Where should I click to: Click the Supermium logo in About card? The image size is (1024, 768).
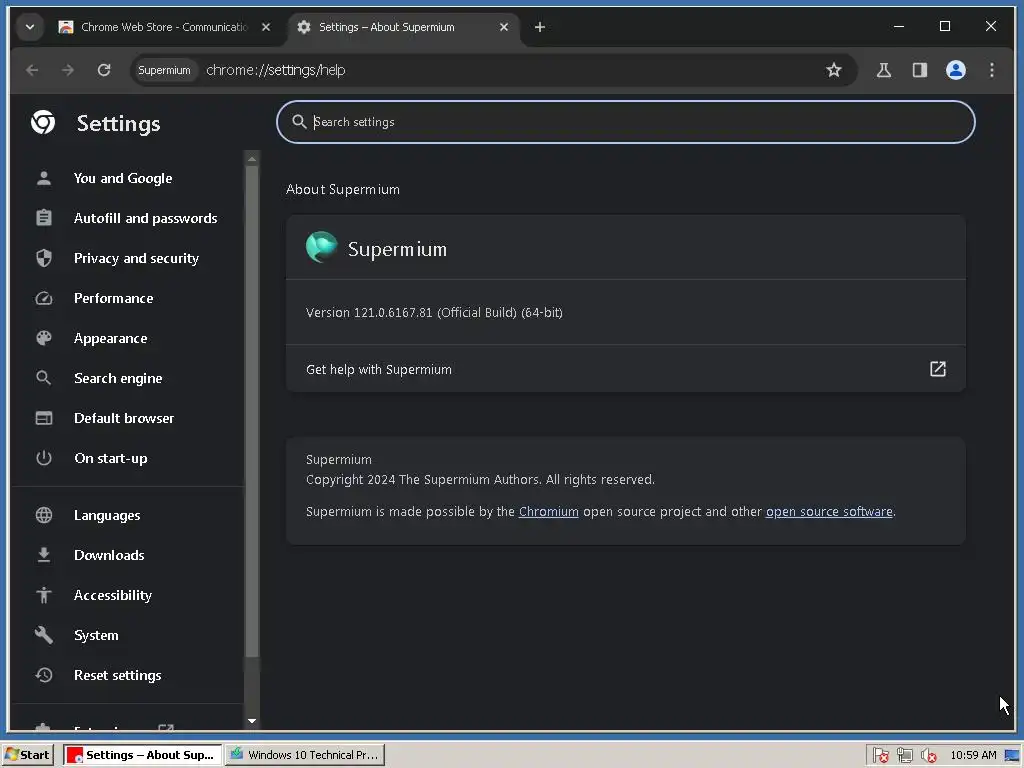[x=321, y=248]
